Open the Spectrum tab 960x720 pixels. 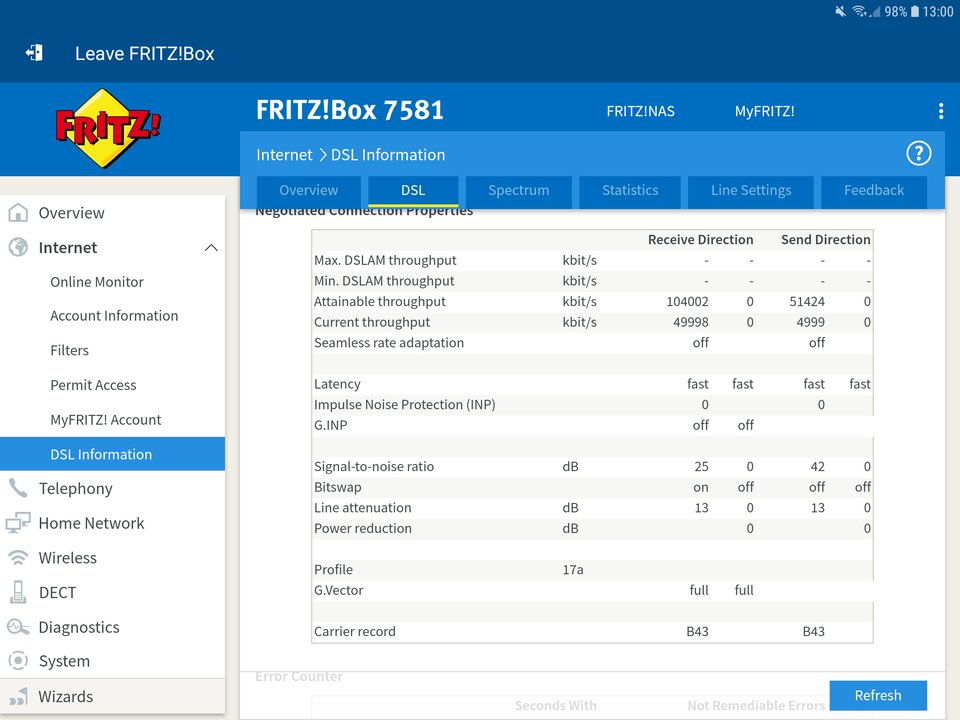tap(519, 190)
